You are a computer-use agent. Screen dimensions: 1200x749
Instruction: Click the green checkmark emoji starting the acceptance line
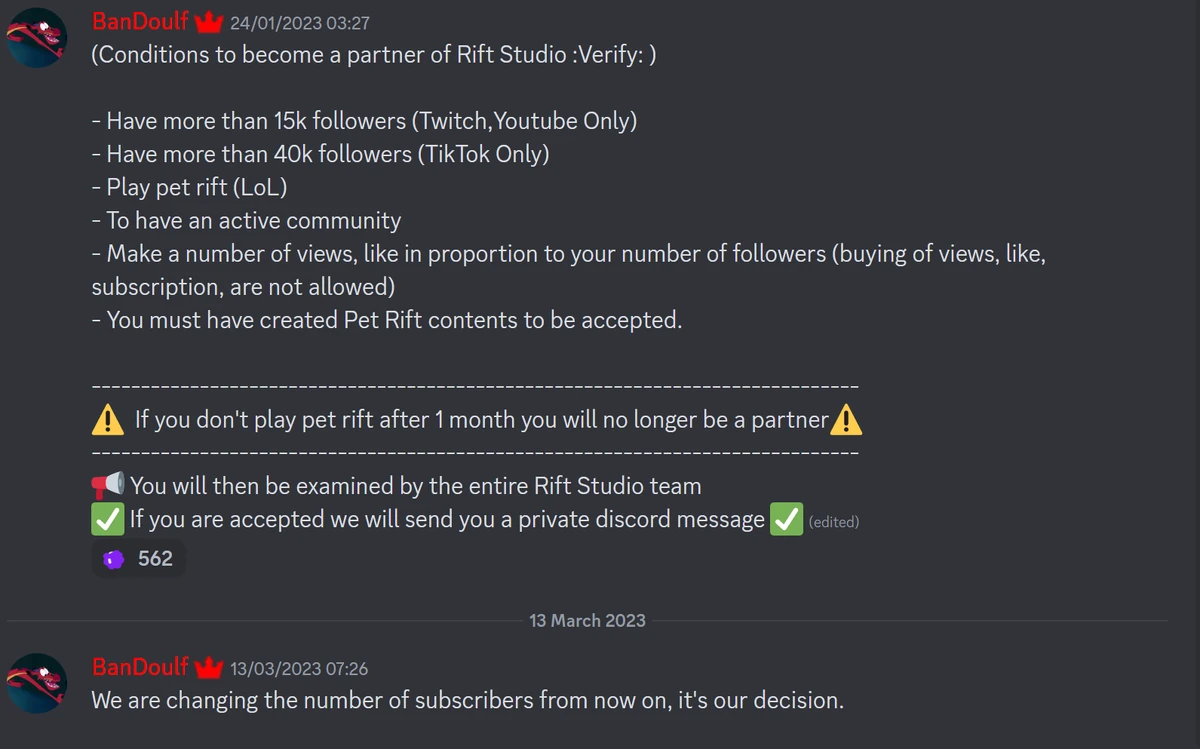tap(107, 519)
